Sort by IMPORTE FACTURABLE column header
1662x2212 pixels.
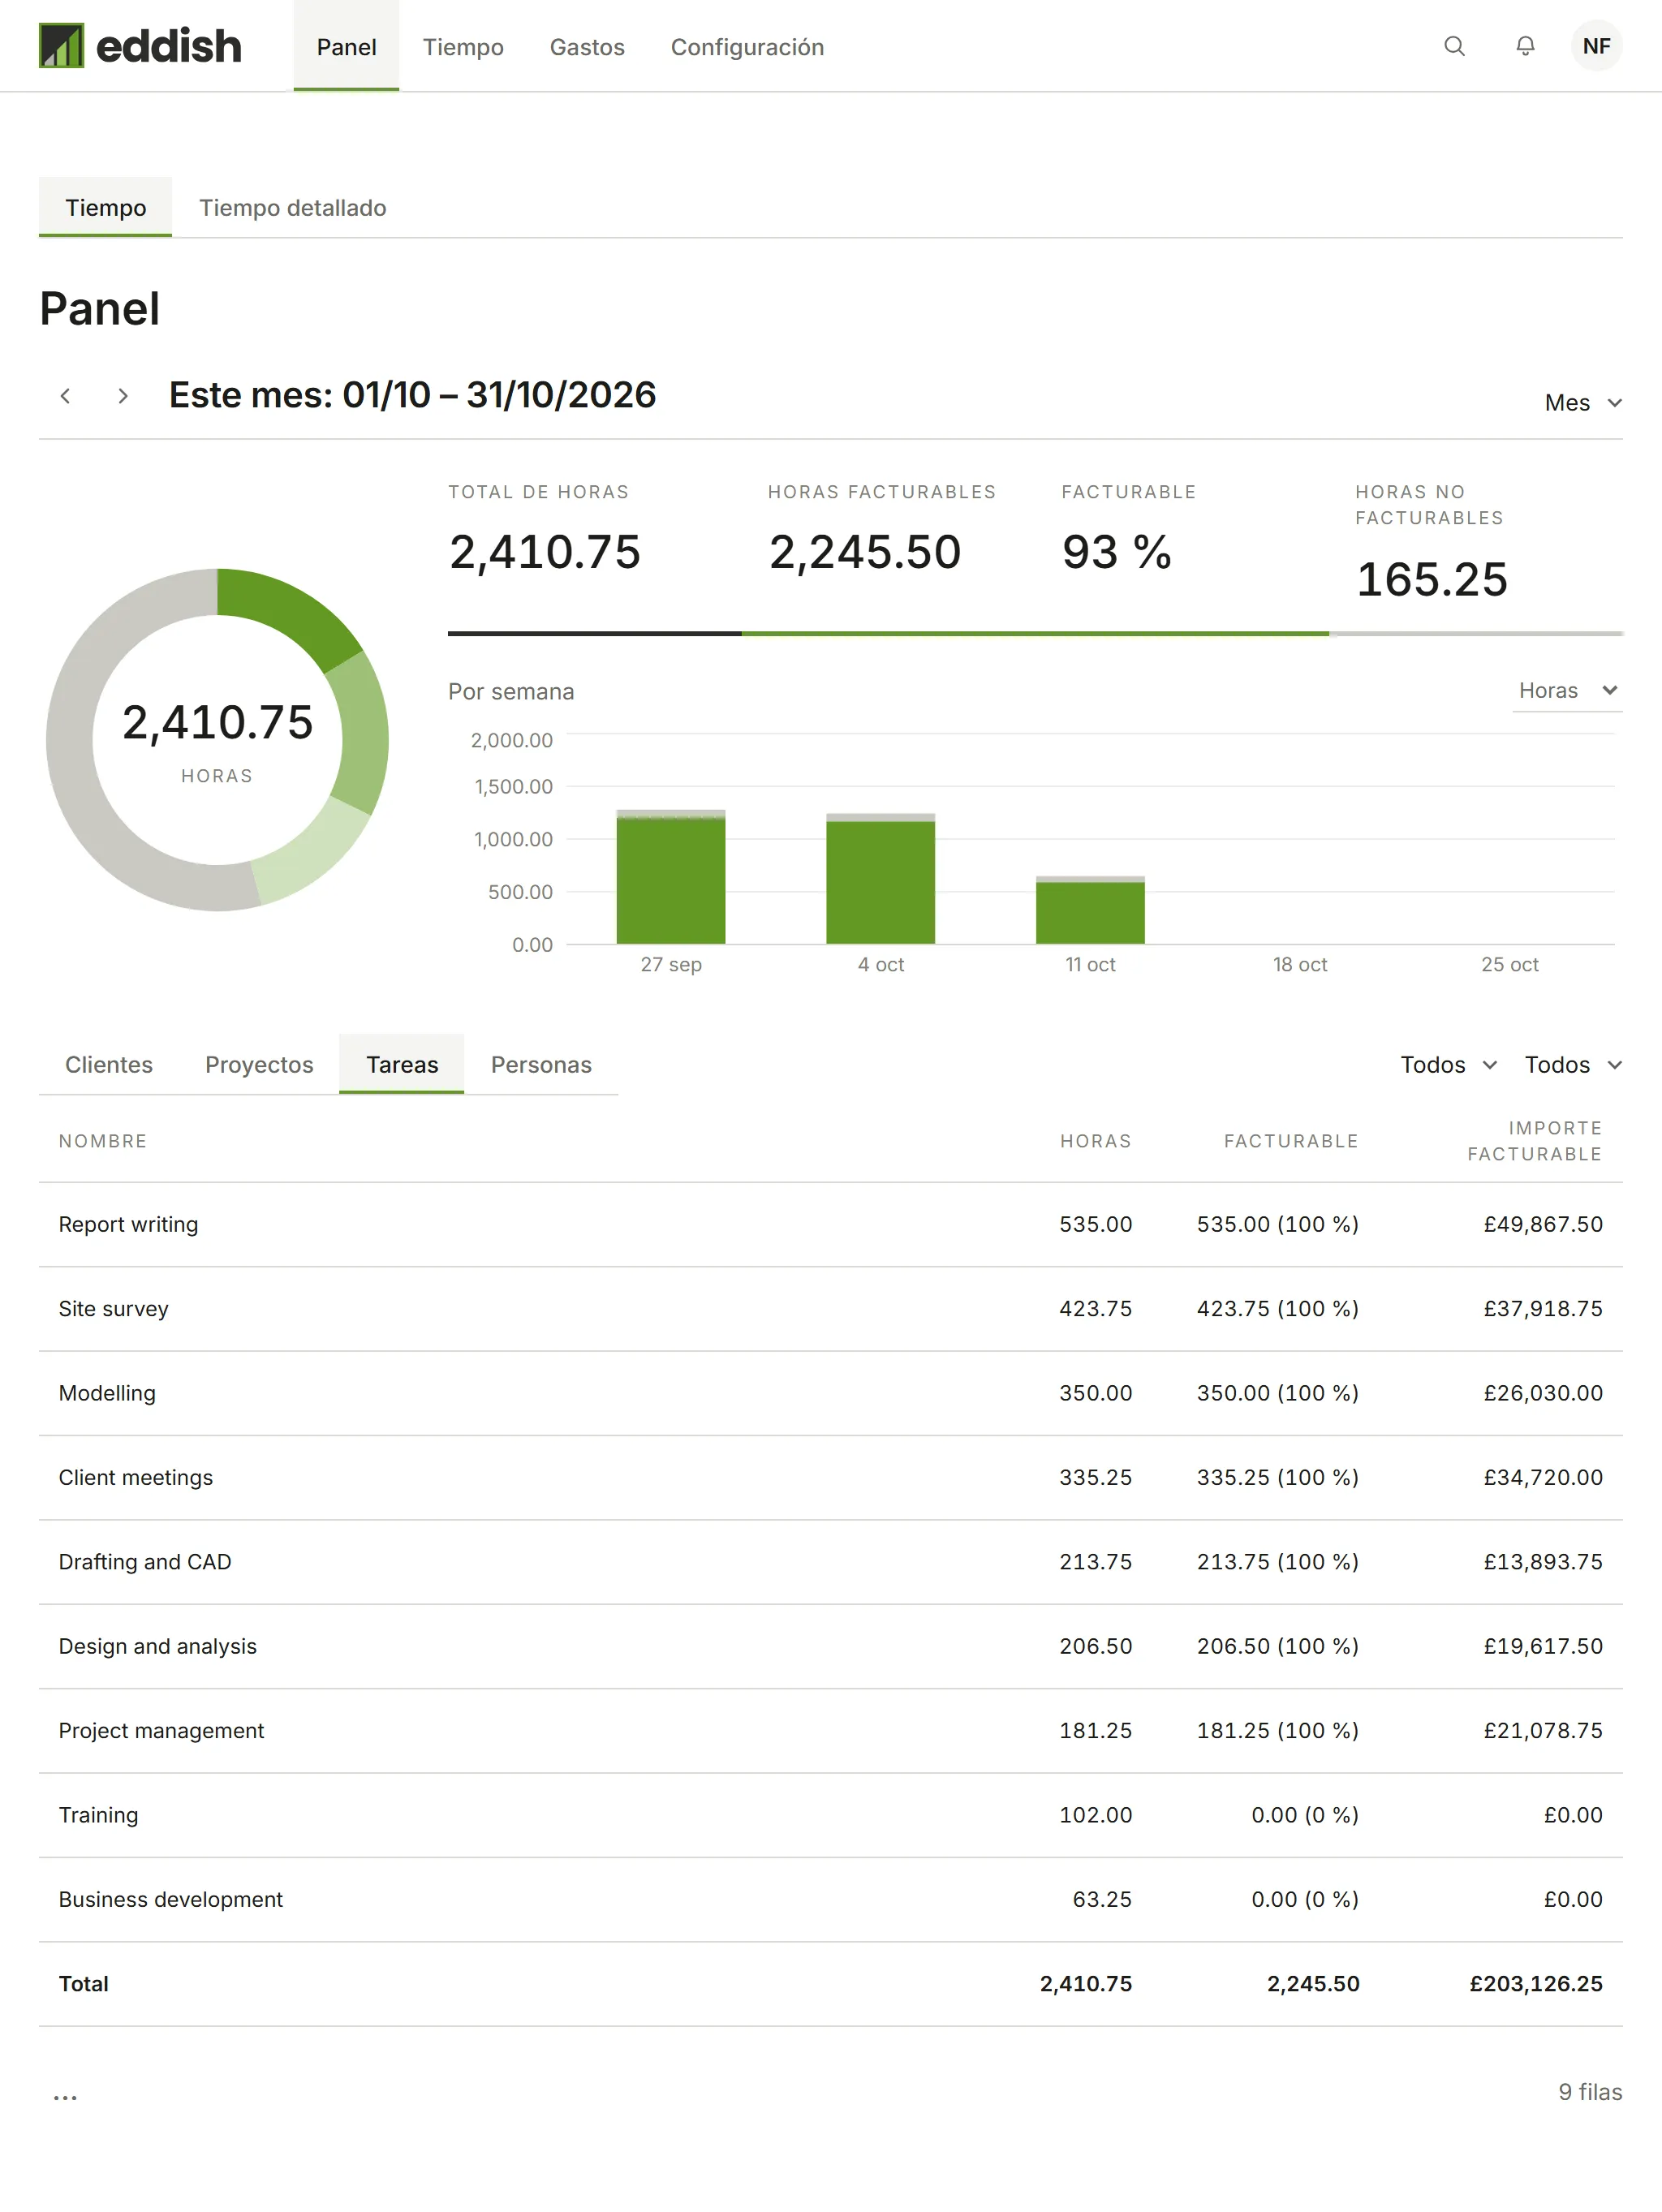coord(1535,1141)
